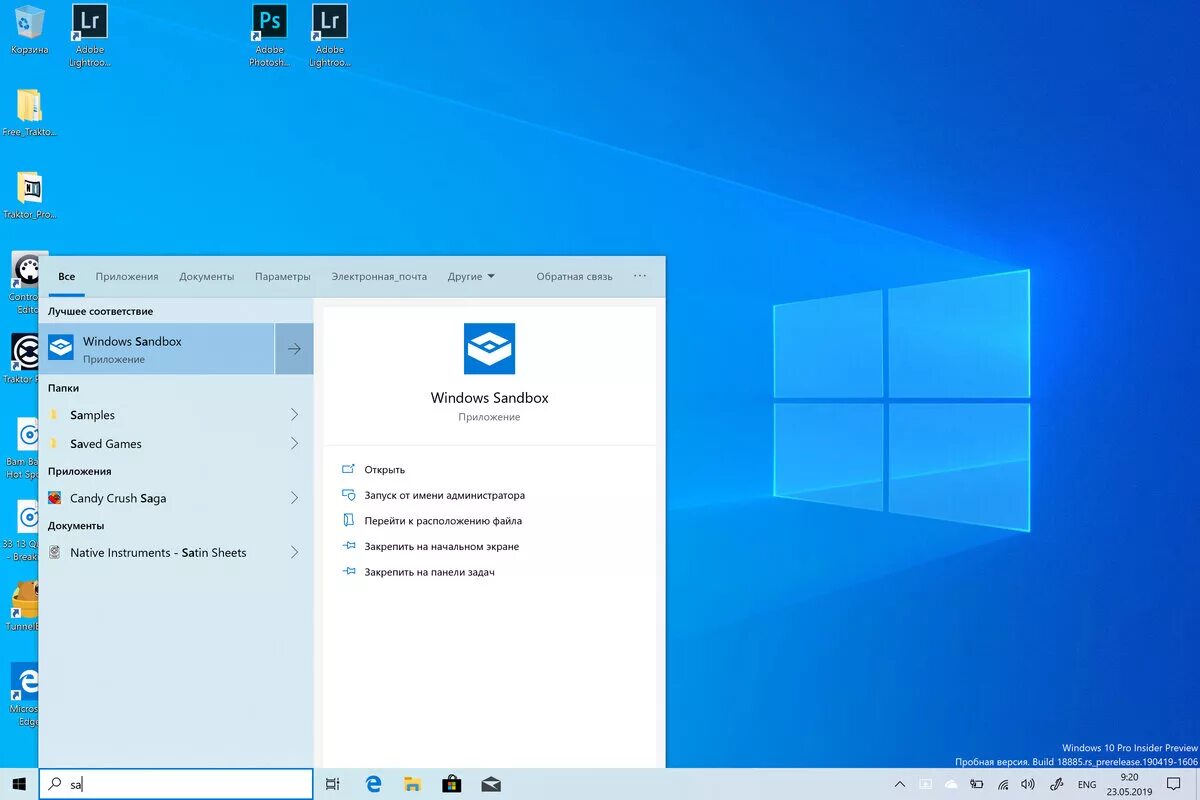
Task: Click the large Windows Sandbox preview icon
Action: coord(489,349)
